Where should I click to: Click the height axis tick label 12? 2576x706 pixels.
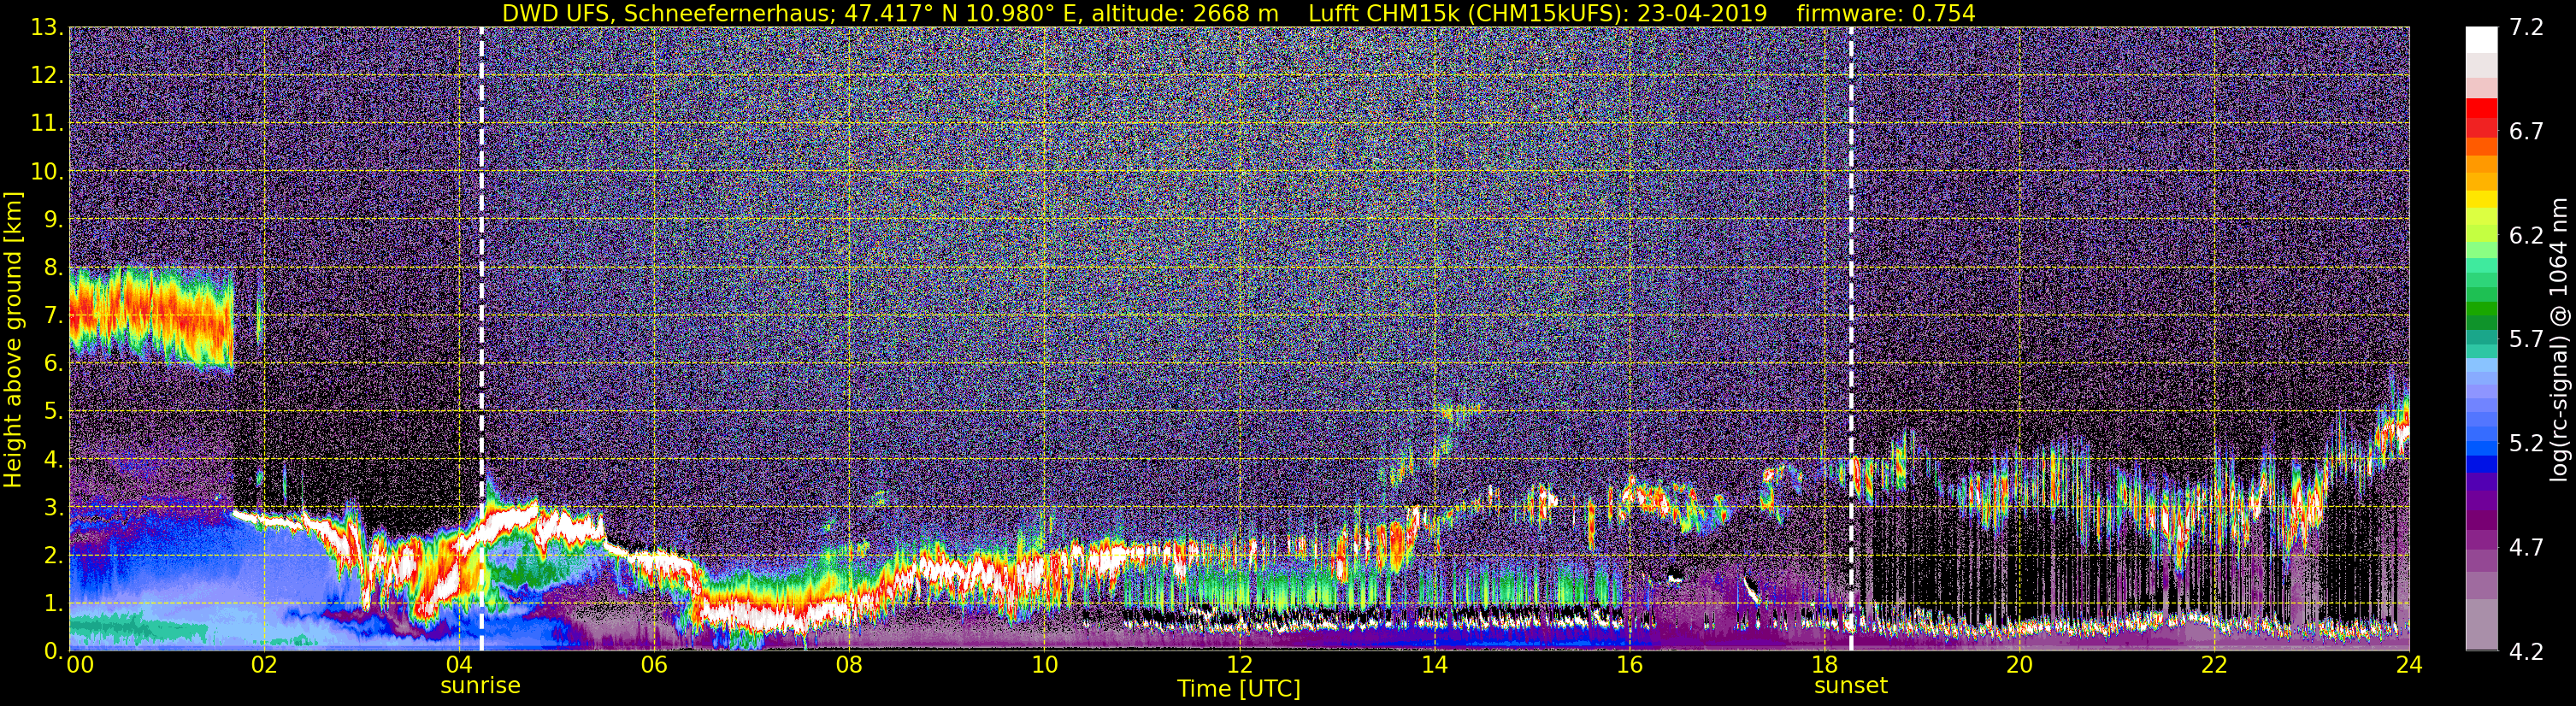tap(46, 76)
